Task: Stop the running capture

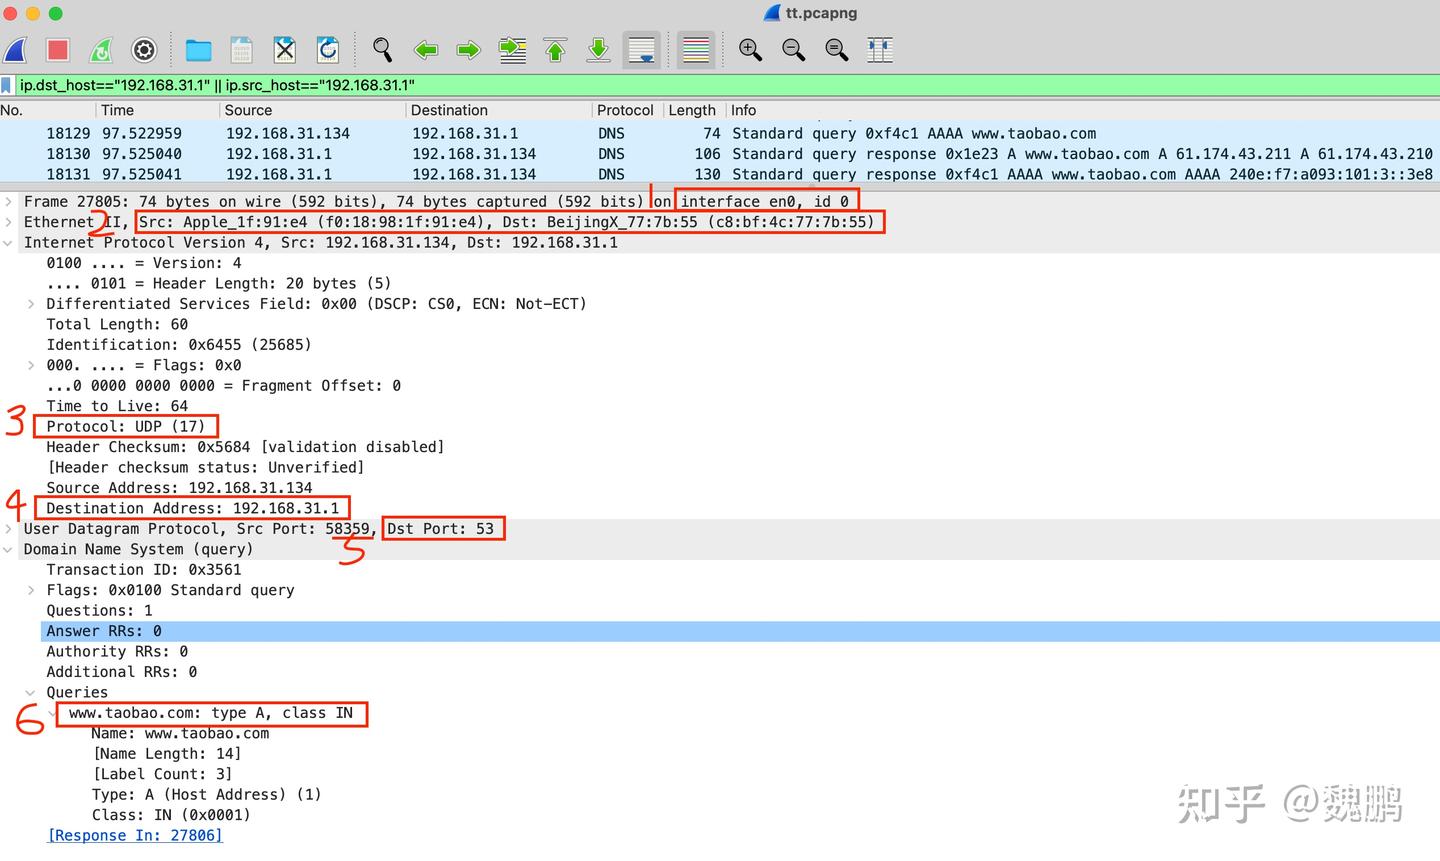Action: click(x=57, y=50)
